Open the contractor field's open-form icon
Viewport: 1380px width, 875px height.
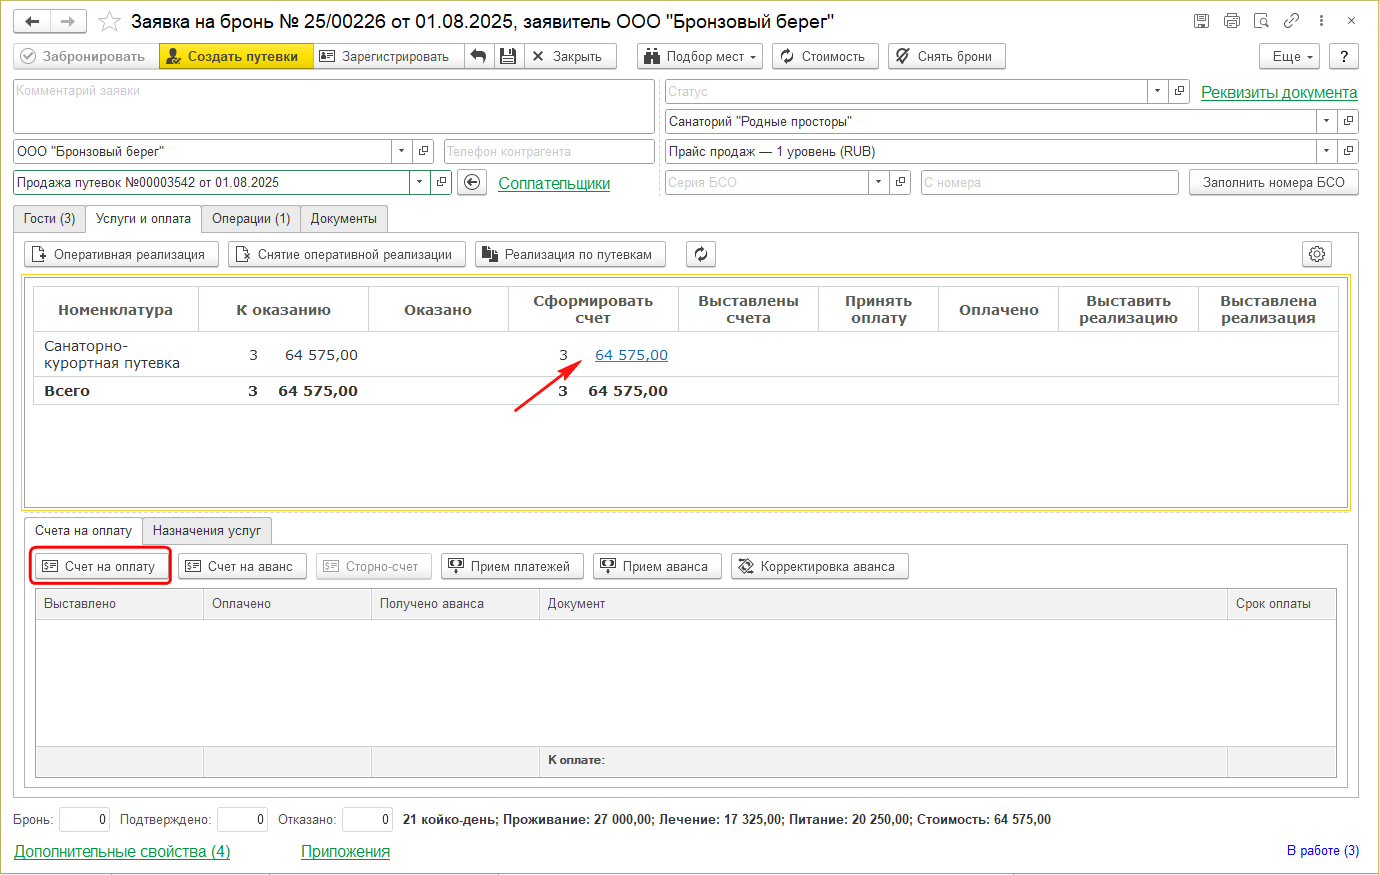click(x=424, y=151)
